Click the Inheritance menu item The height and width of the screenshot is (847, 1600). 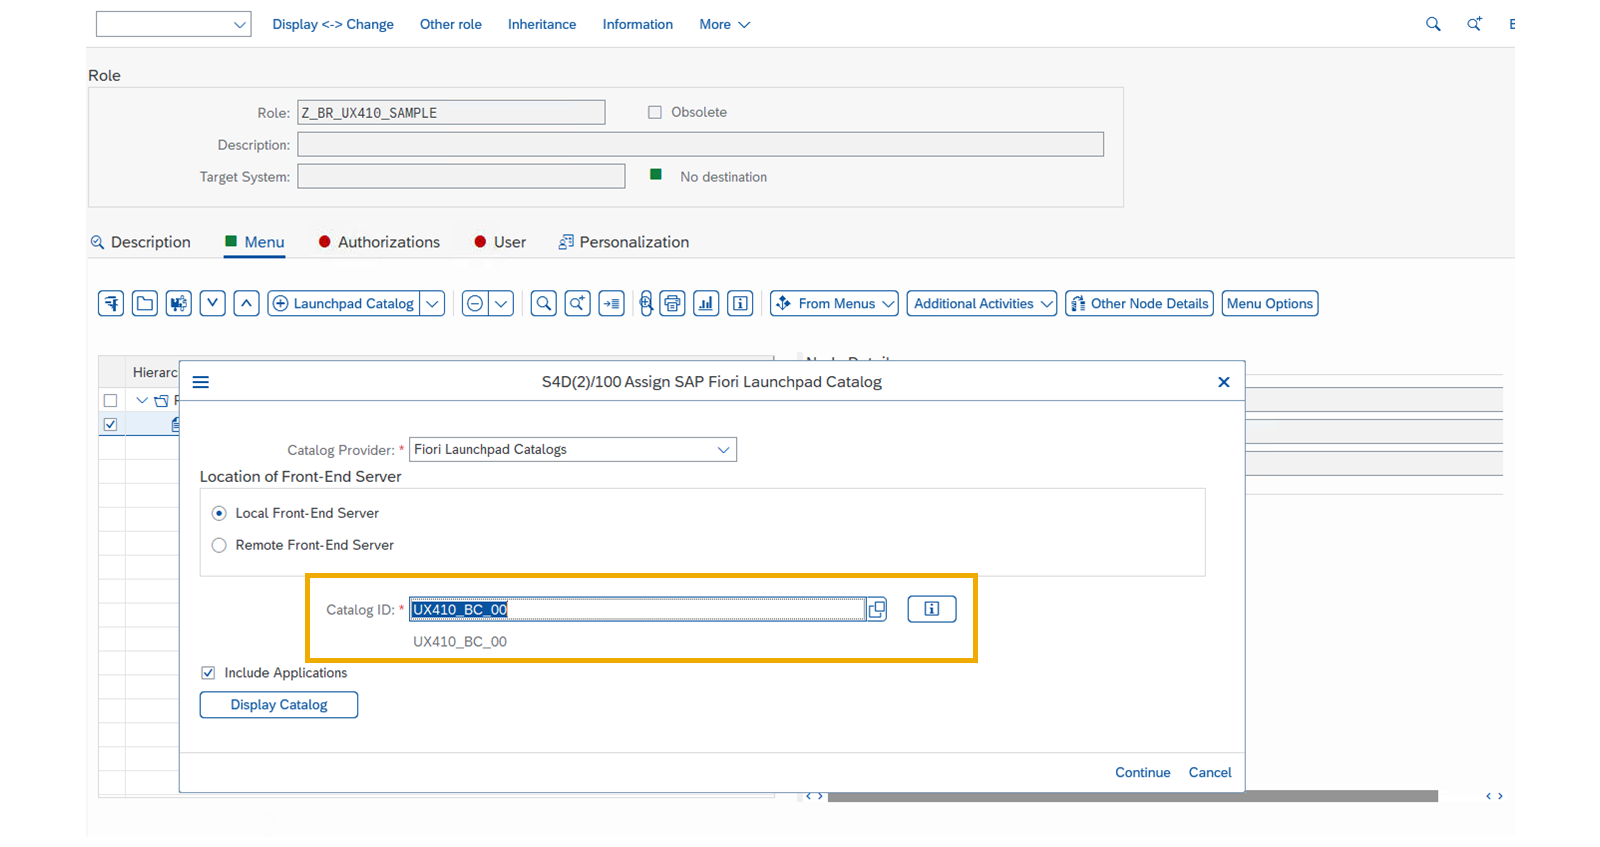(x=542, y=24)
